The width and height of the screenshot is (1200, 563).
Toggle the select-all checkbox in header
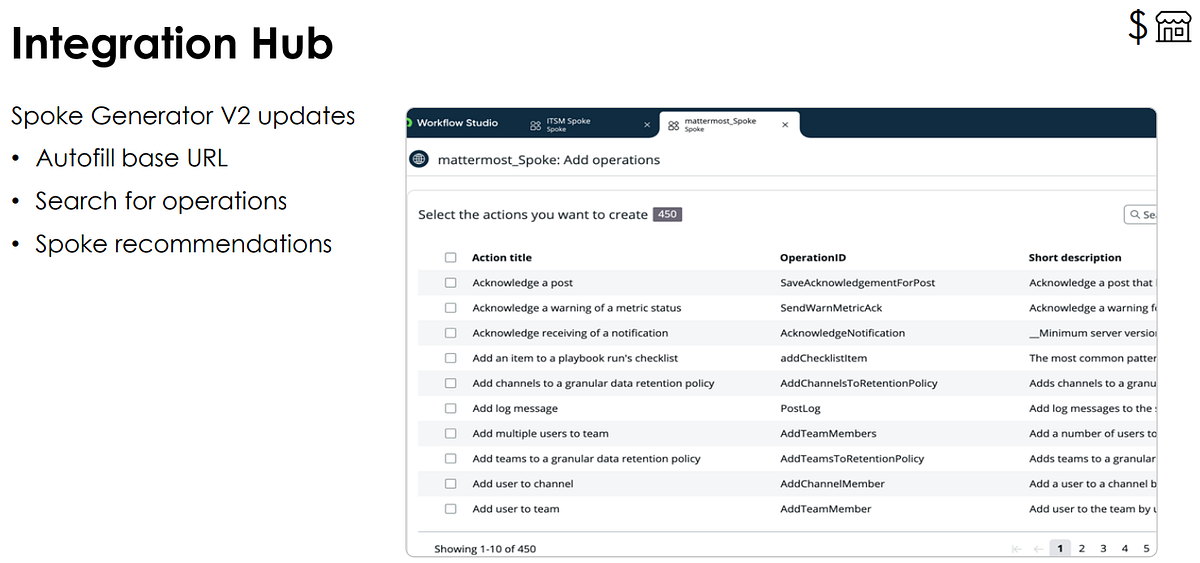pyautogui.click(x=451, y=258)
